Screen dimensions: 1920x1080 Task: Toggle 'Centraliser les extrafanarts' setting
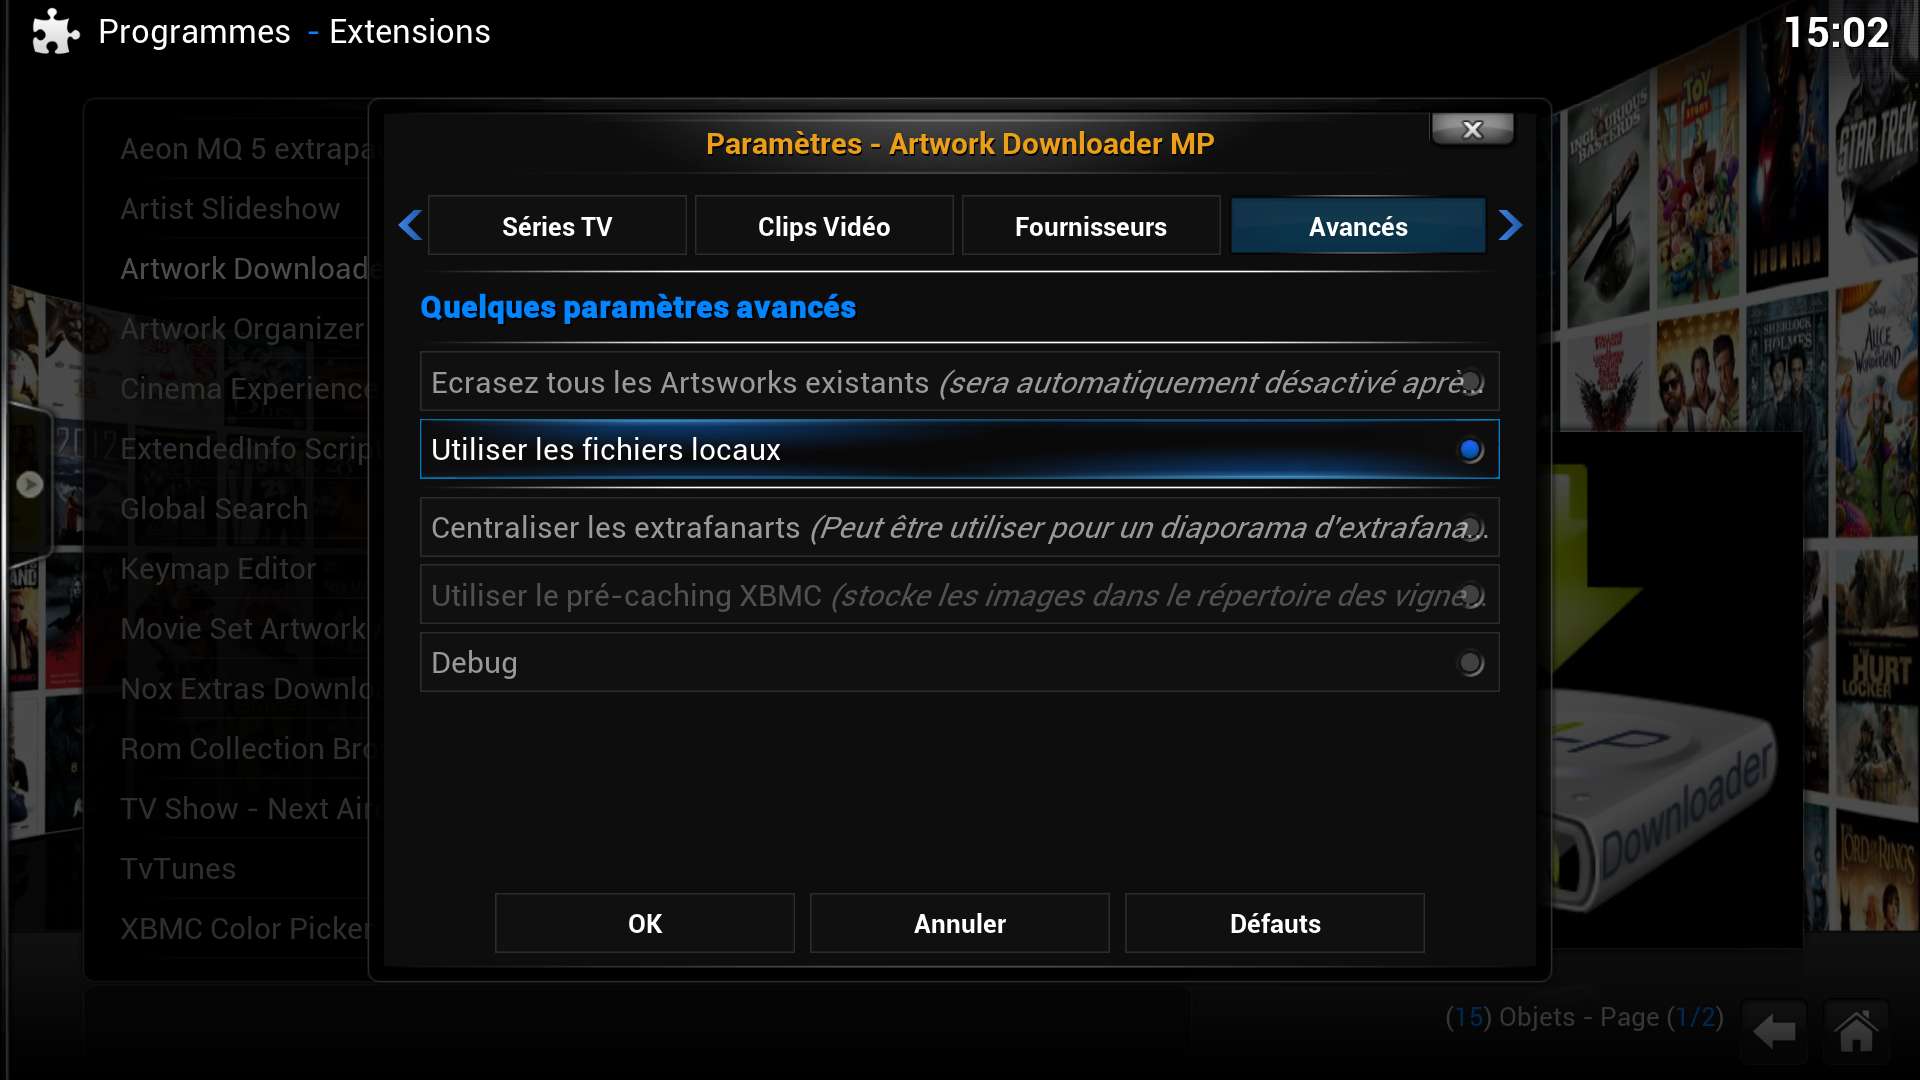1470,527
